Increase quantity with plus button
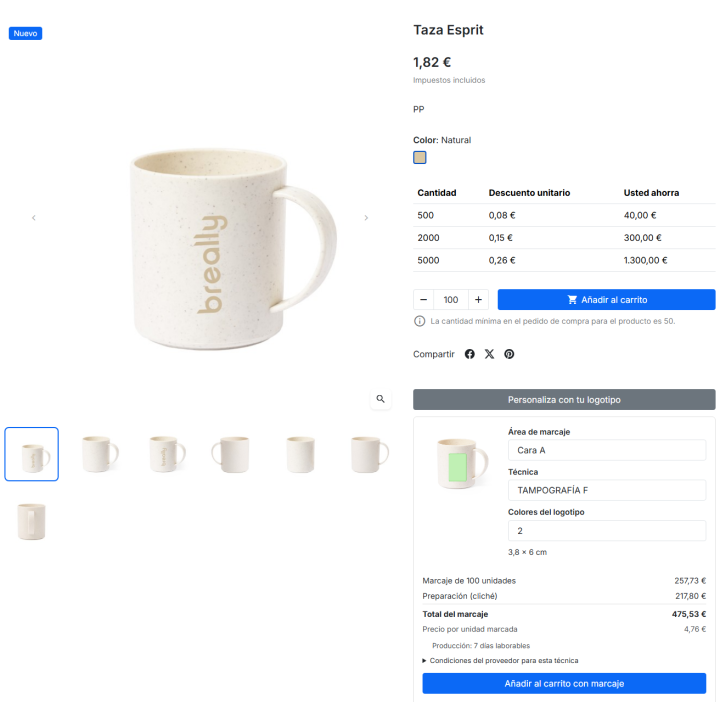 (x=478, y=300)
